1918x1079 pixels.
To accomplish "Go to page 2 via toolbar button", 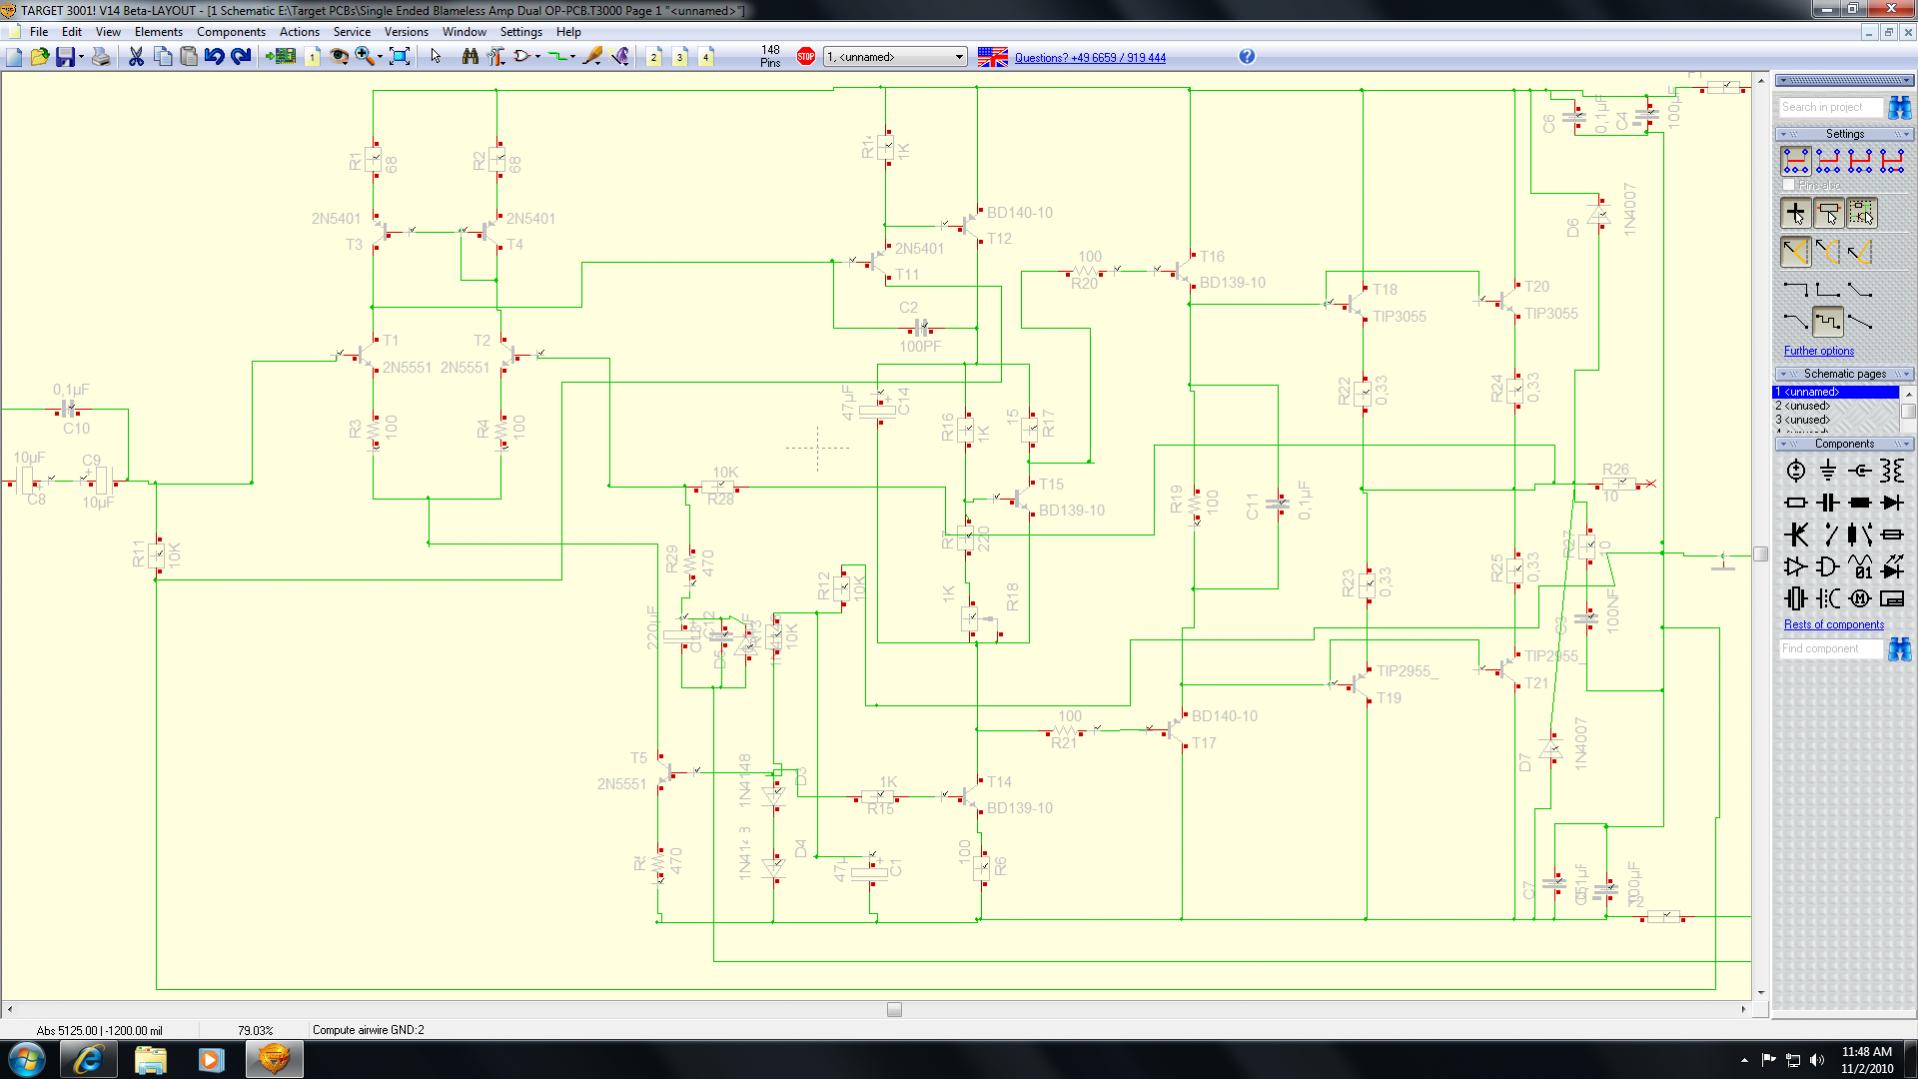I will click(654, 57).
